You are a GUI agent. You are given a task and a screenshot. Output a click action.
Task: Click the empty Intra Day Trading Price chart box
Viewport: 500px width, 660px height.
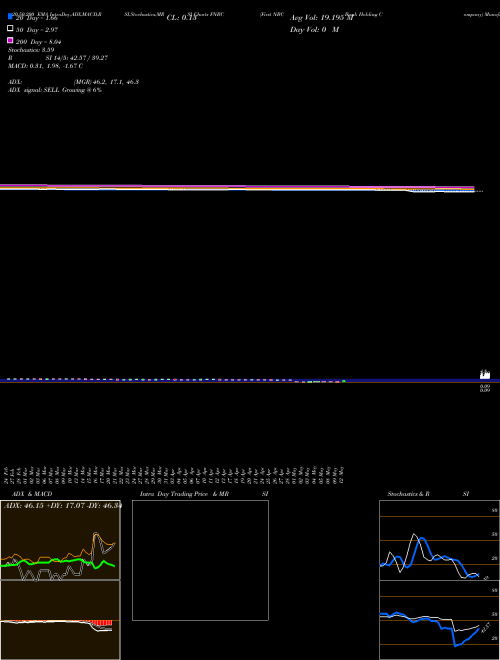(x=200, y=560)
